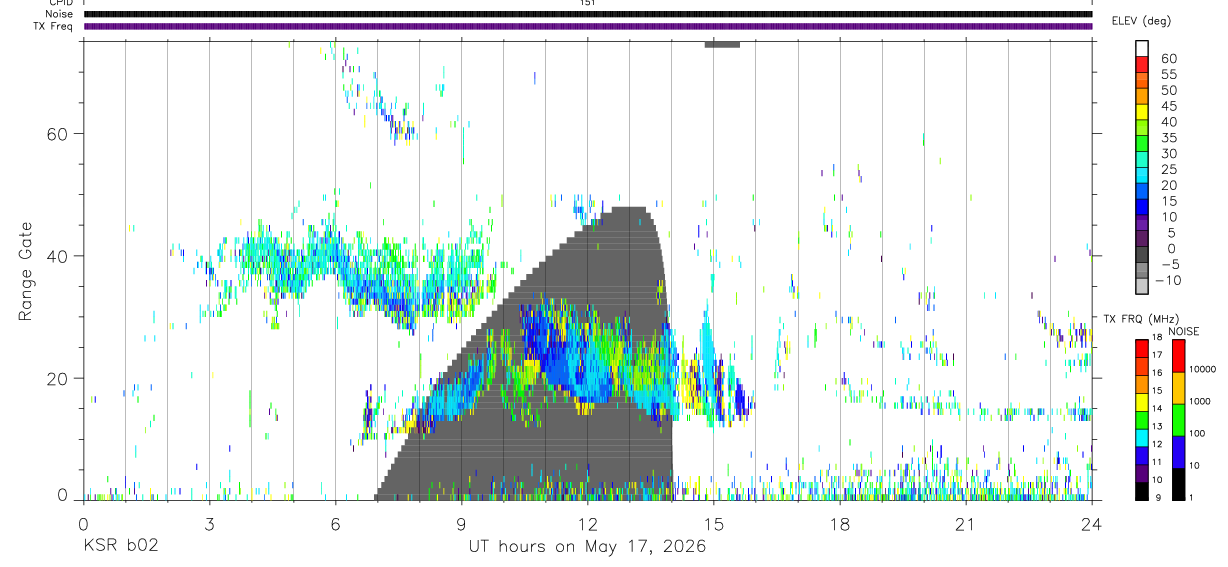Click the black Noise strip above the plot

click(588, 14)
